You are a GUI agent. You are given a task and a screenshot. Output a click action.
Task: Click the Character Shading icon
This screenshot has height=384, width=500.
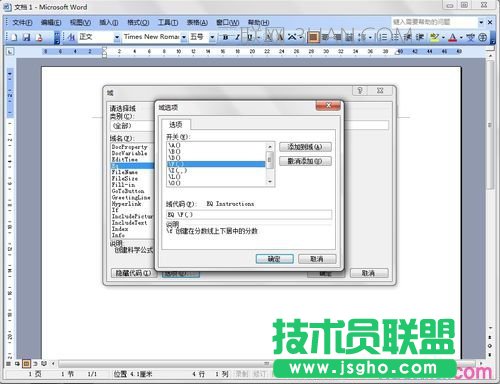coord(280,37)
